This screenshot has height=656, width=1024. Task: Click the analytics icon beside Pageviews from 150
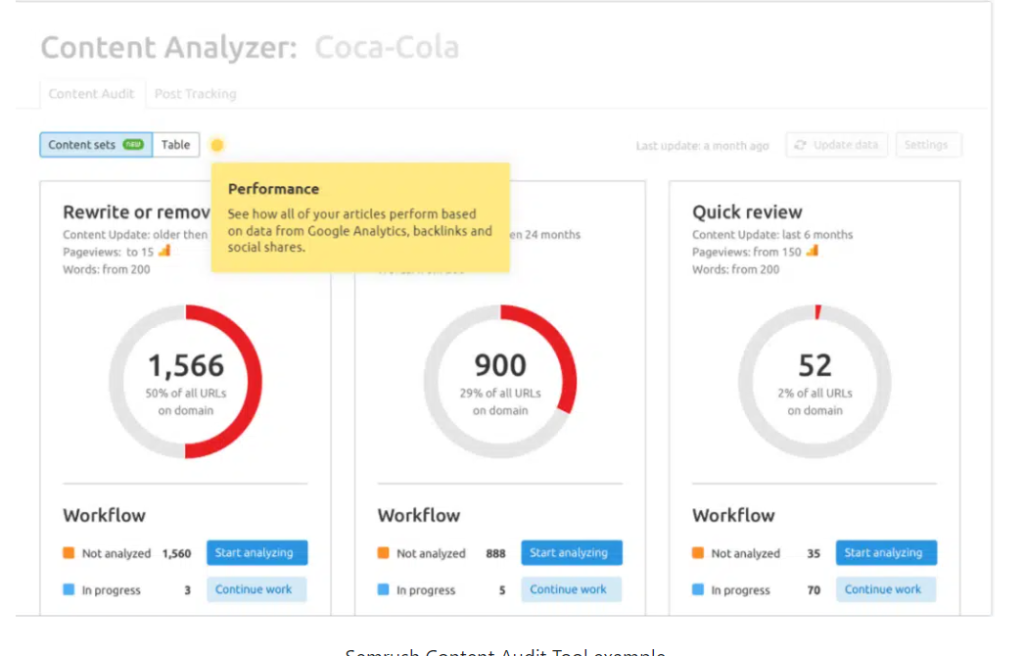(812, 251)
